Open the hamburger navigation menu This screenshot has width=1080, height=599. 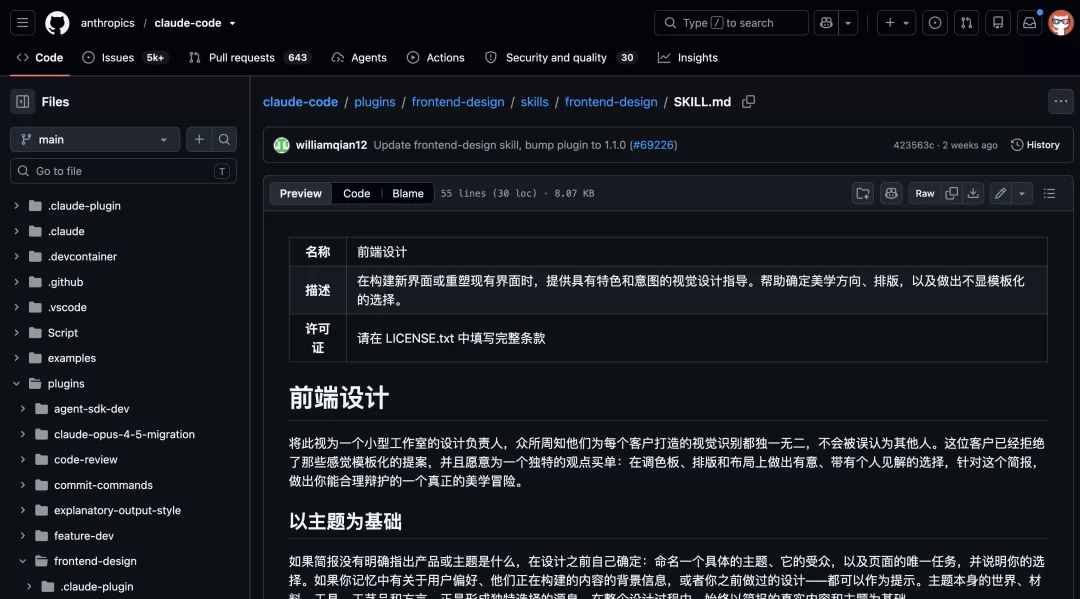(x=23, y=23)
